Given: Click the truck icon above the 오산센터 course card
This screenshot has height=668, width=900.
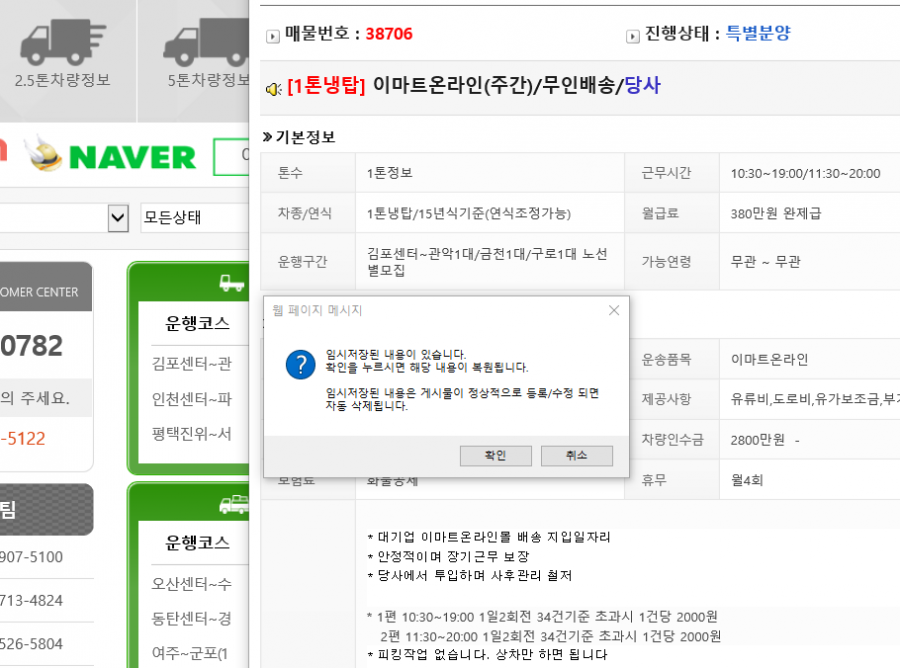Looking at the screenshot, I should pos(234,504).
